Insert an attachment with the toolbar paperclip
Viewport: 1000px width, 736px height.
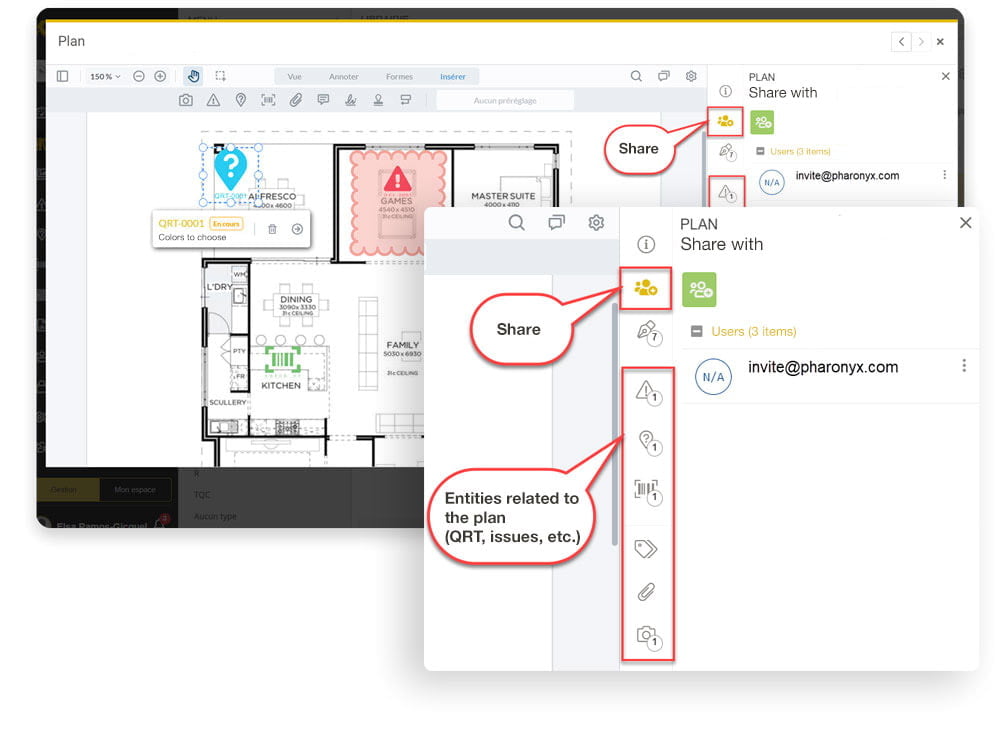296,100
